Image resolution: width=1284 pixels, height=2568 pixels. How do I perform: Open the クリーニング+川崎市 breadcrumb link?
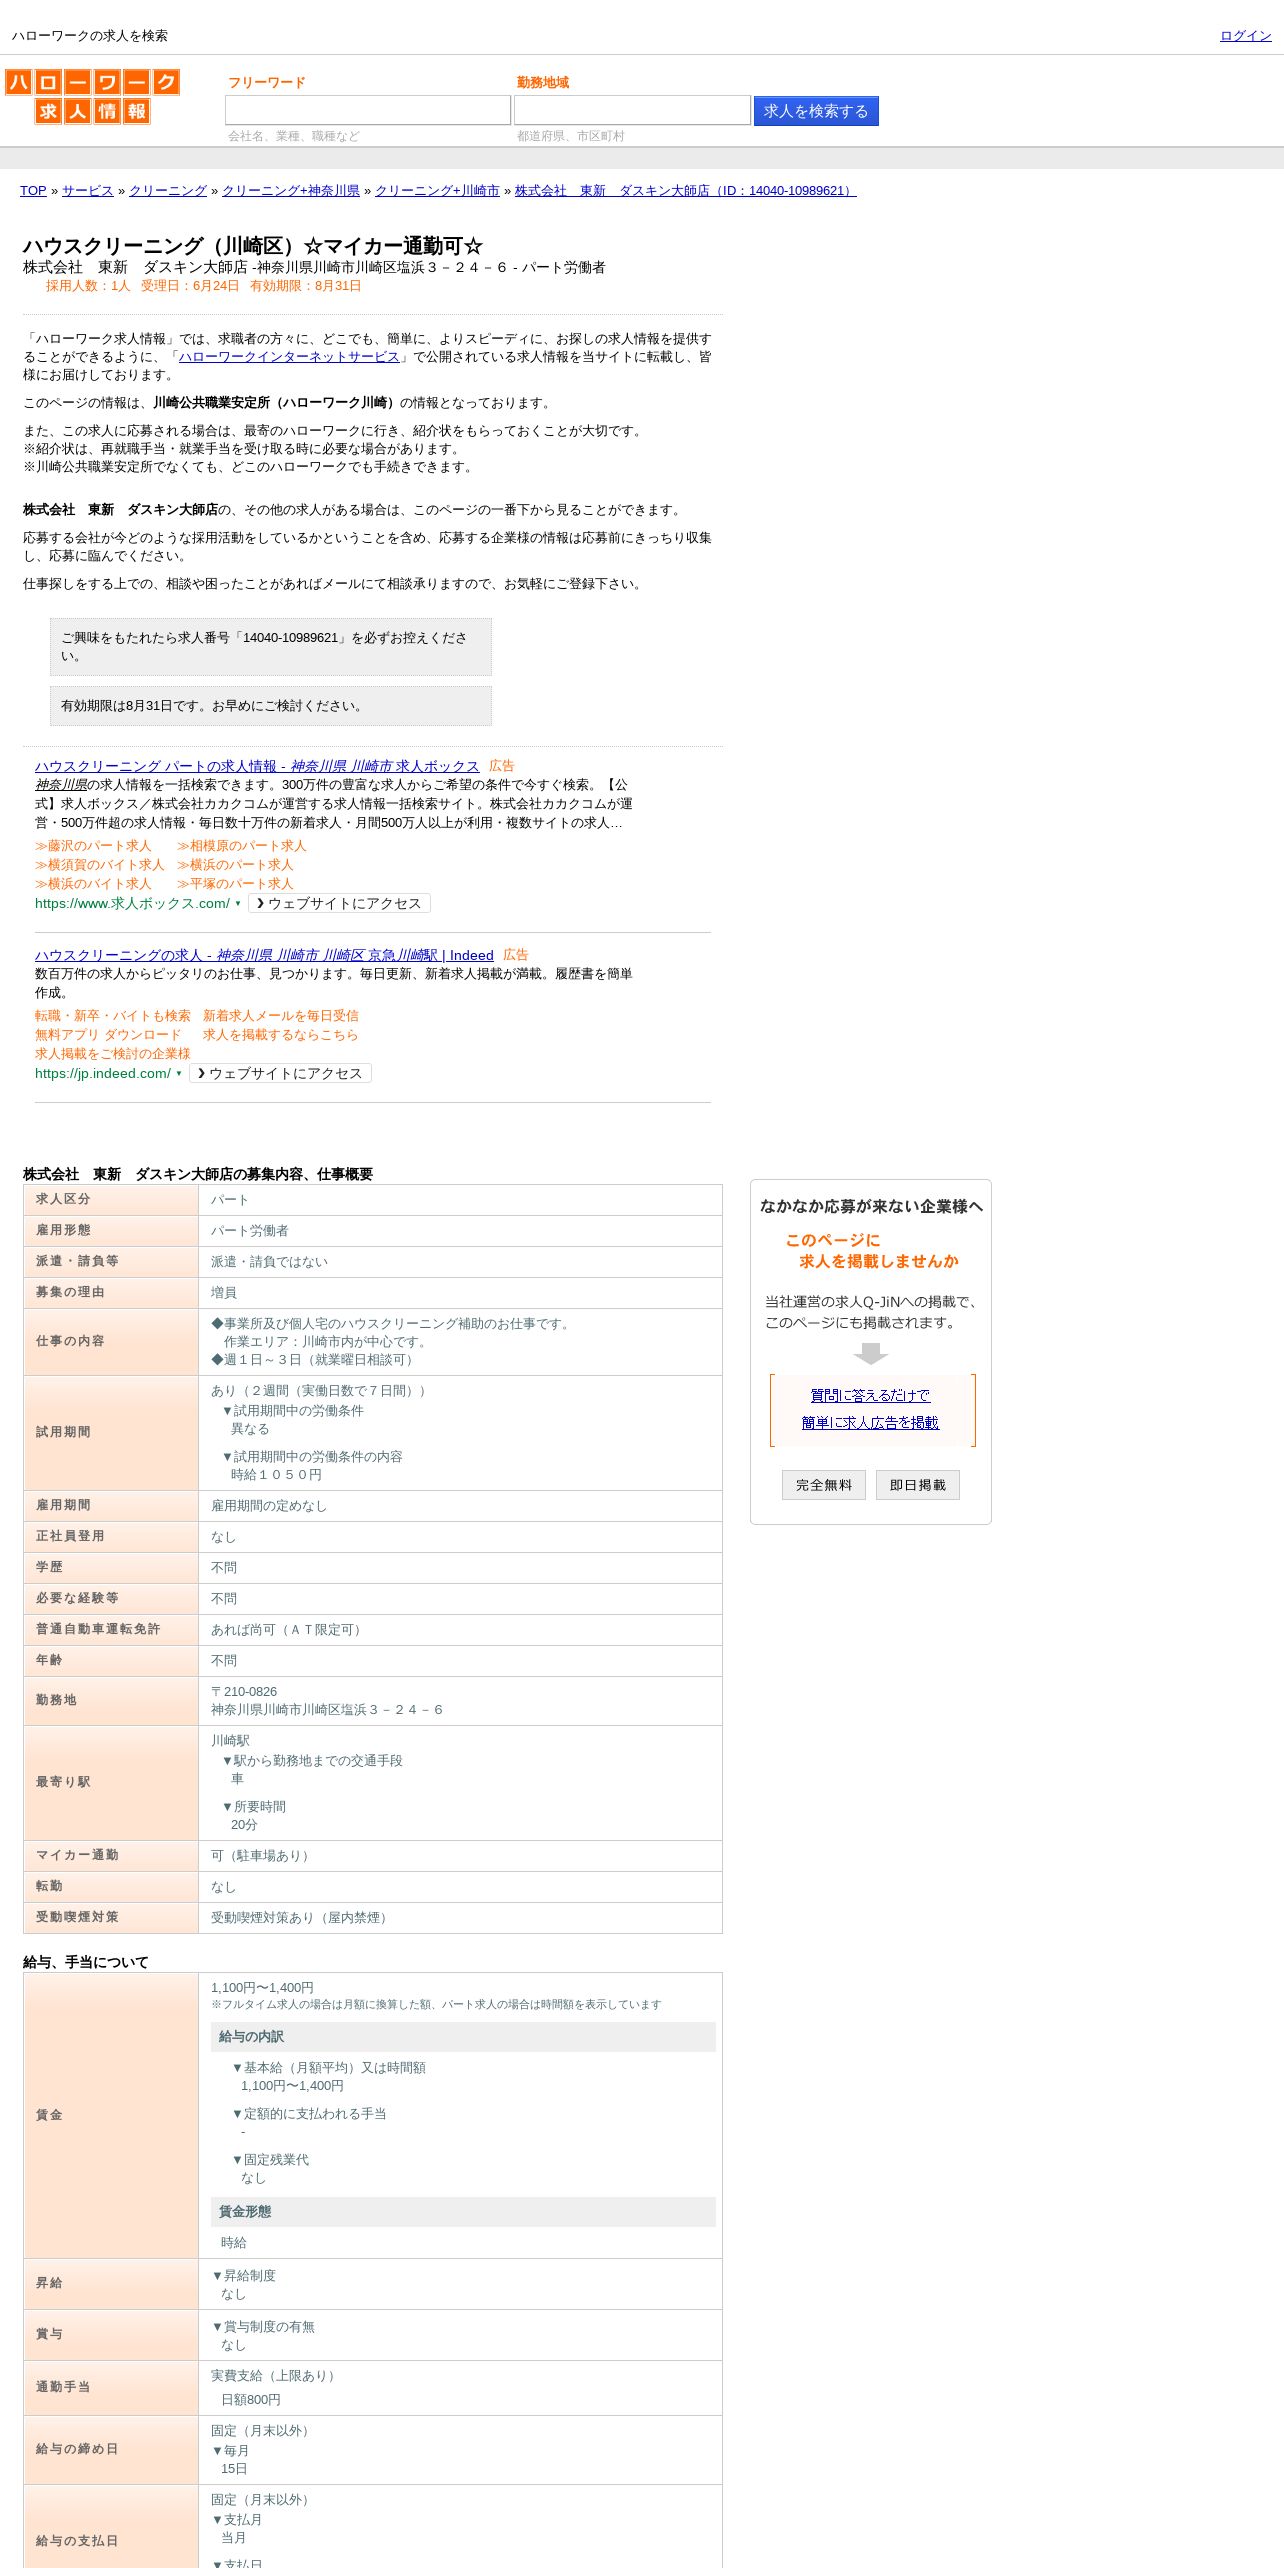click(437, 191)
